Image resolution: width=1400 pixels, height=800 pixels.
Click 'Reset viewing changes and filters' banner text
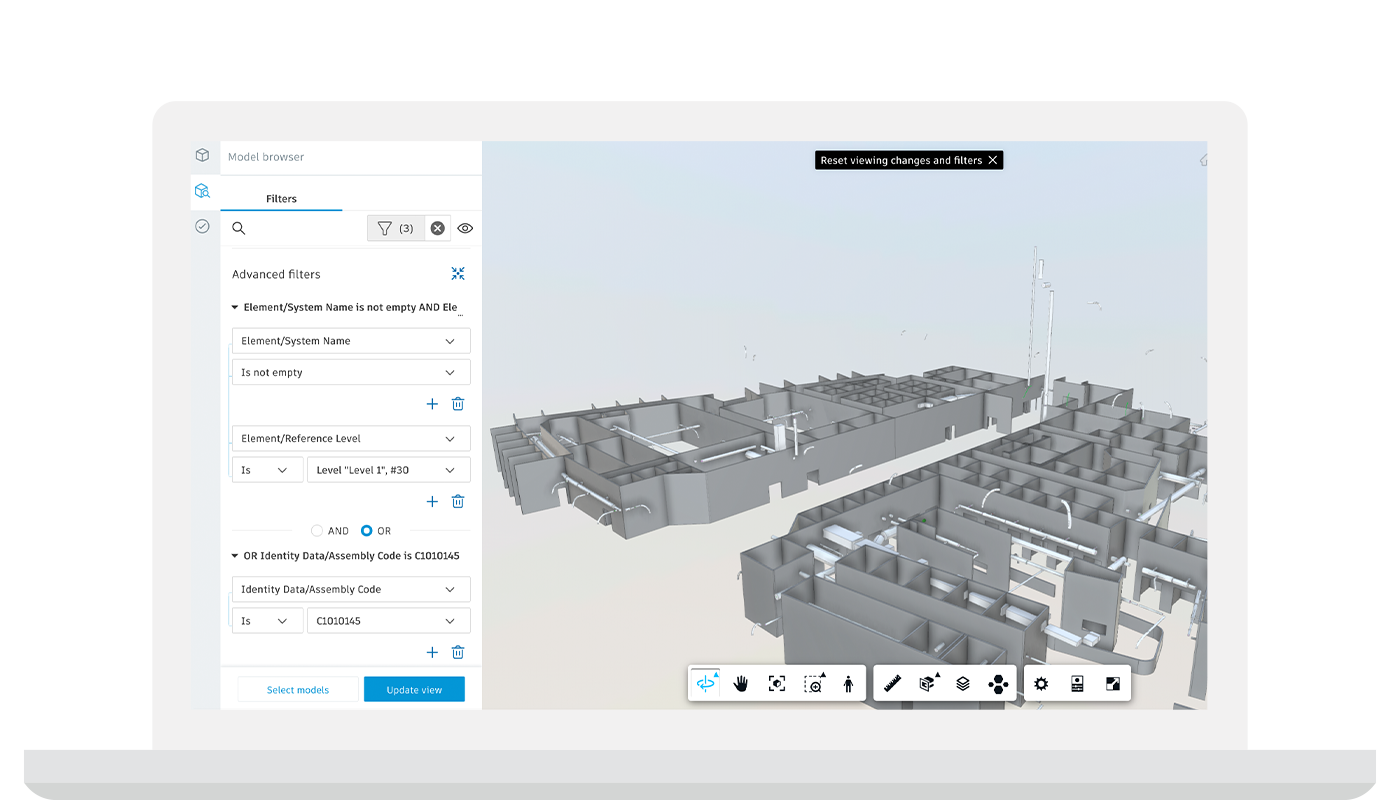pyautogui.click(x=901, y=160)
